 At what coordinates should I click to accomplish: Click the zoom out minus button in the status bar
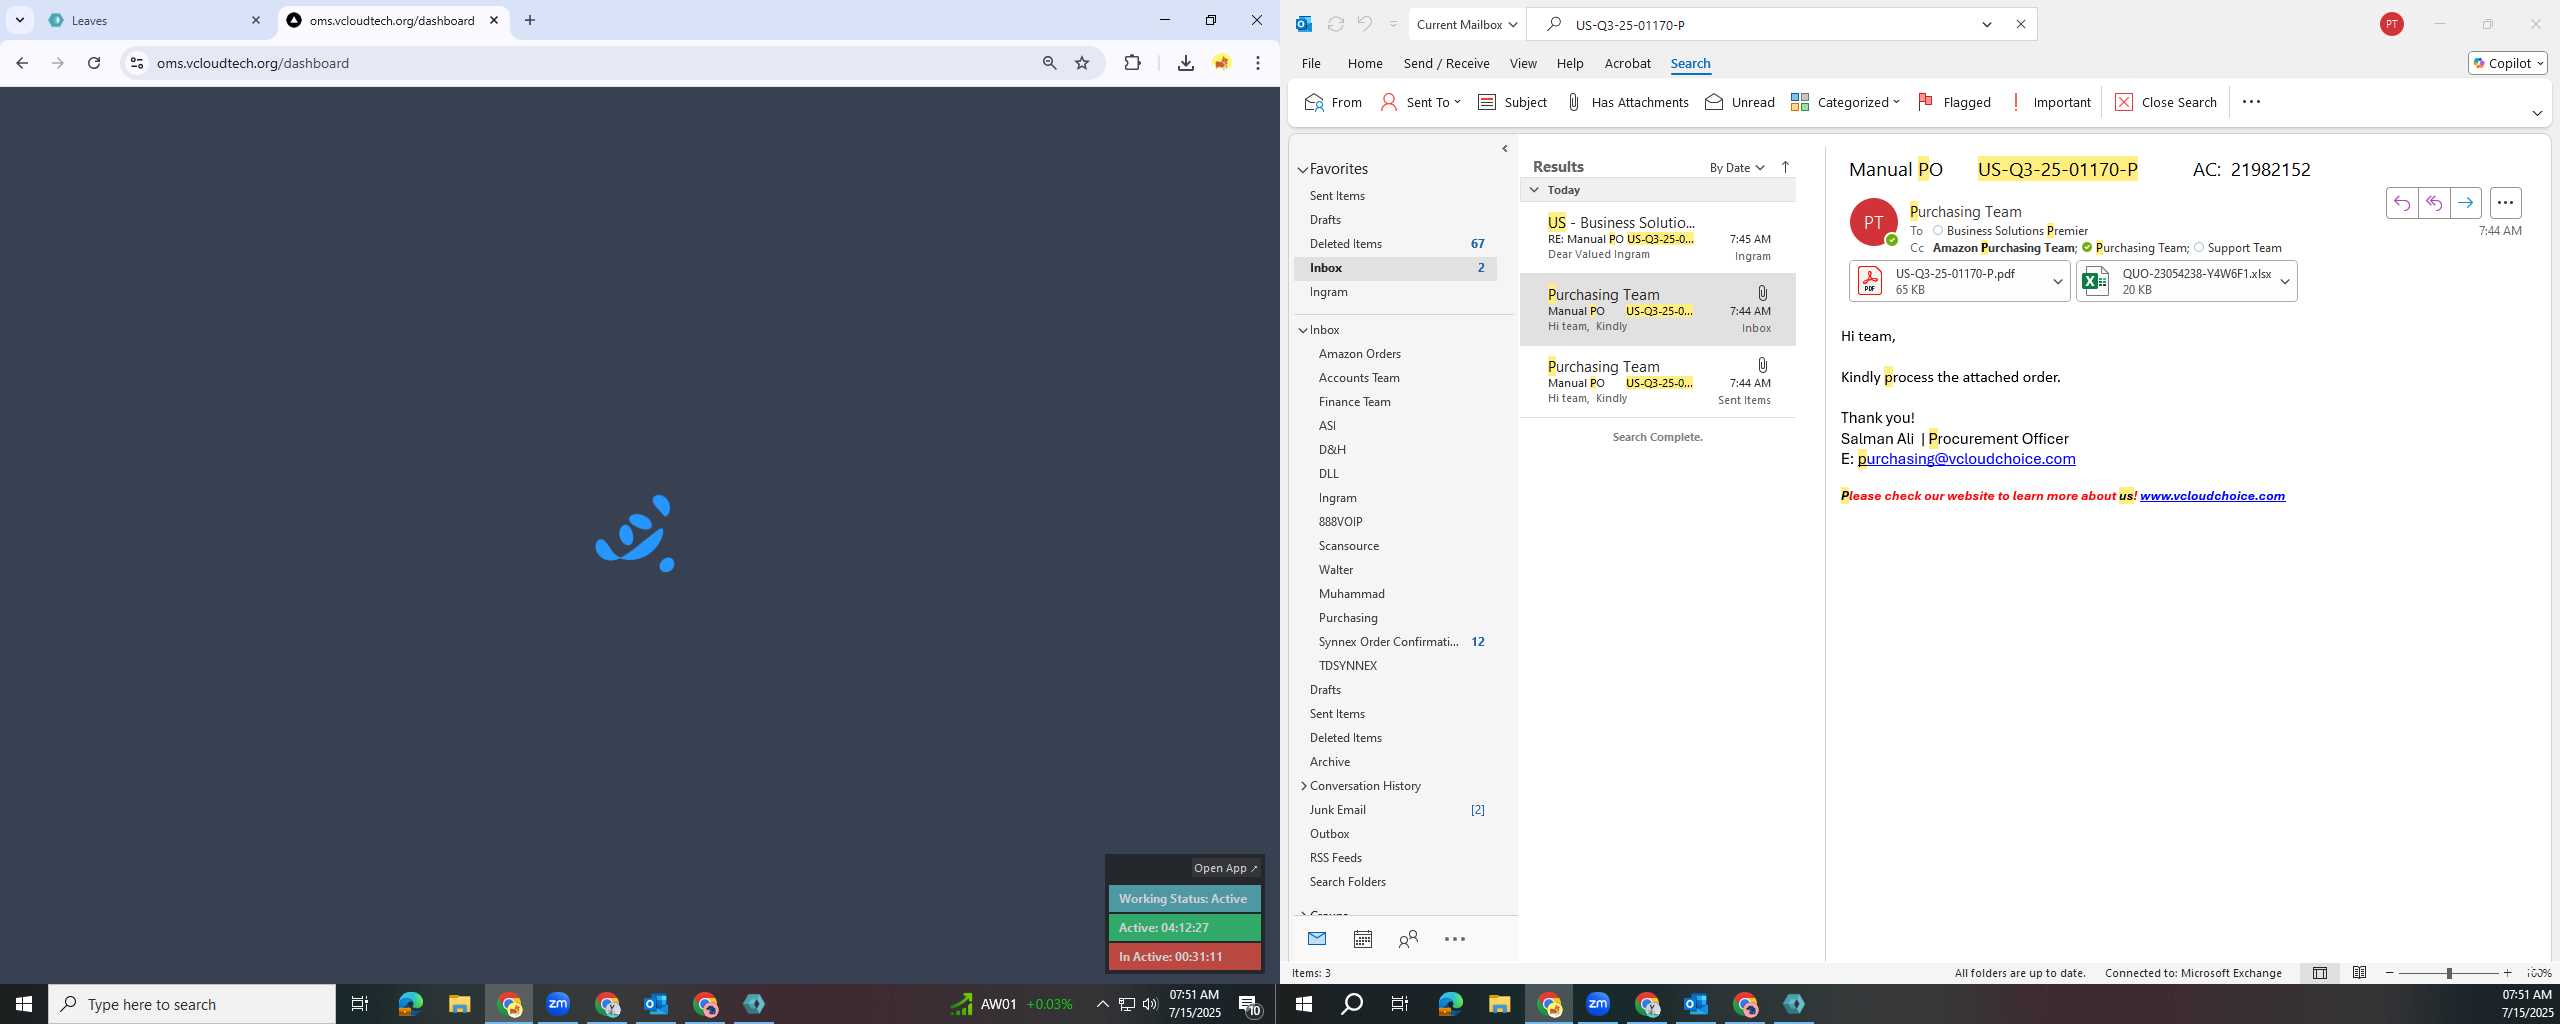2389,973
